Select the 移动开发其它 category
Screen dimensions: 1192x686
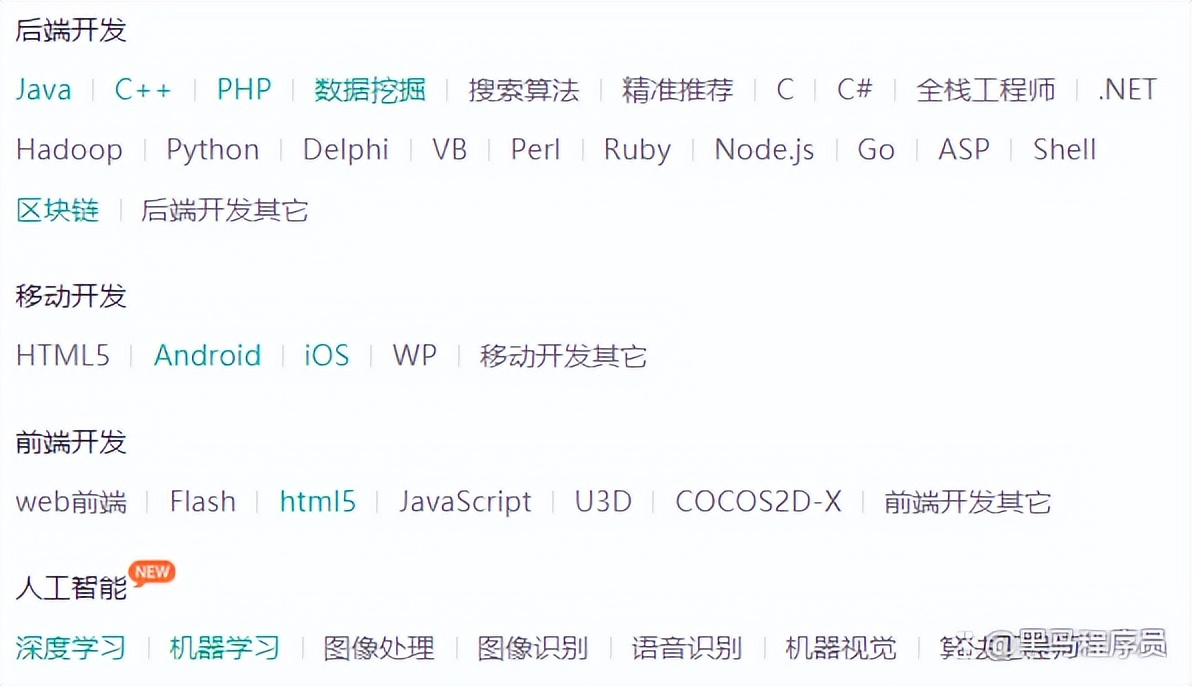[565, 355]
